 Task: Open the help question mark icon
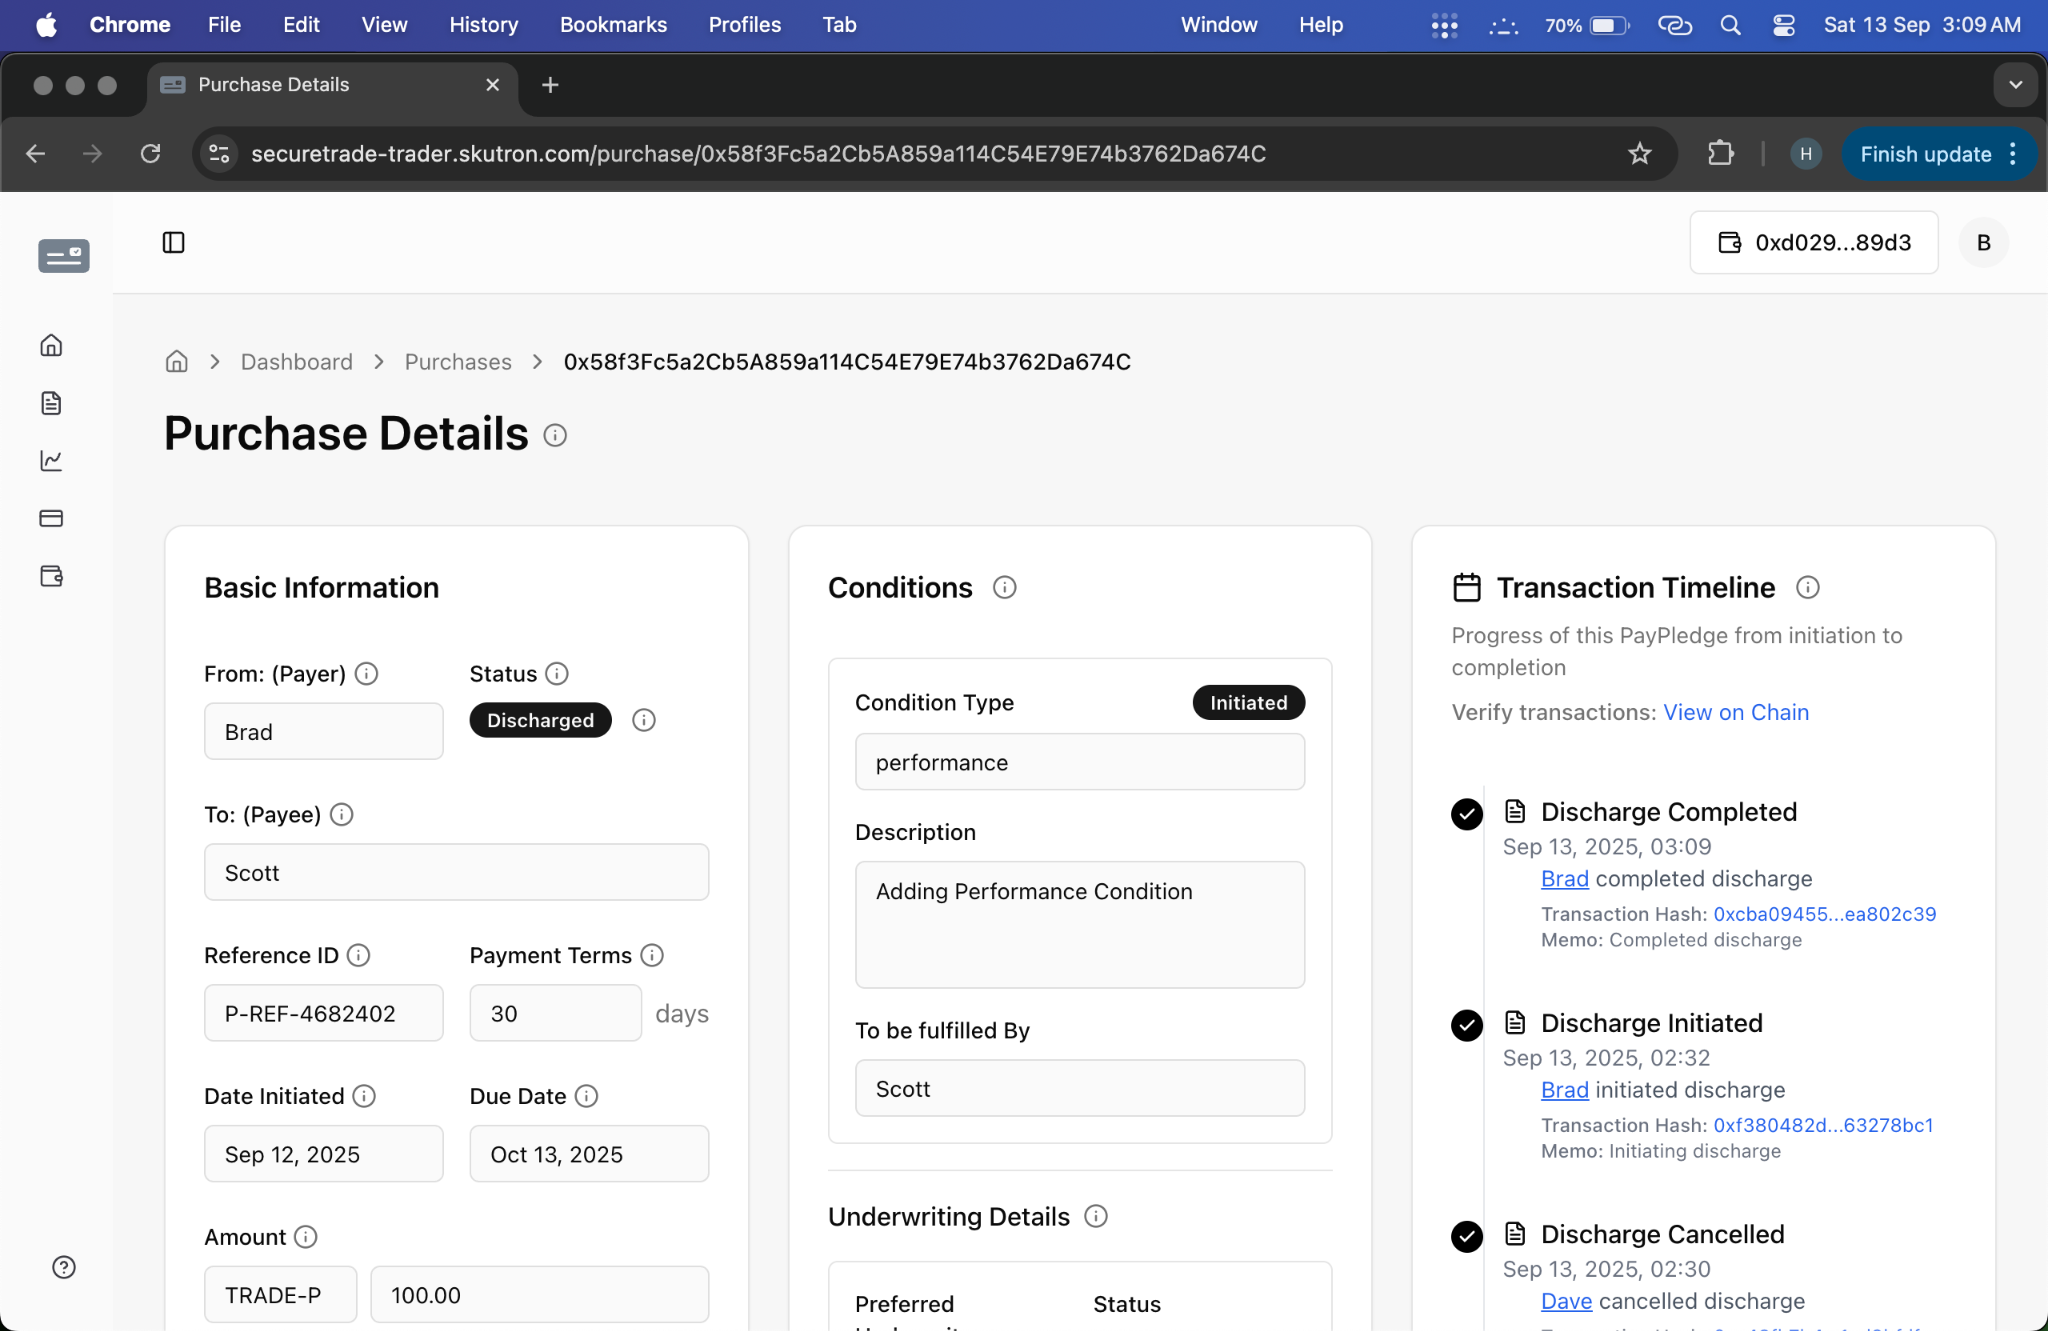(64, 1267)
